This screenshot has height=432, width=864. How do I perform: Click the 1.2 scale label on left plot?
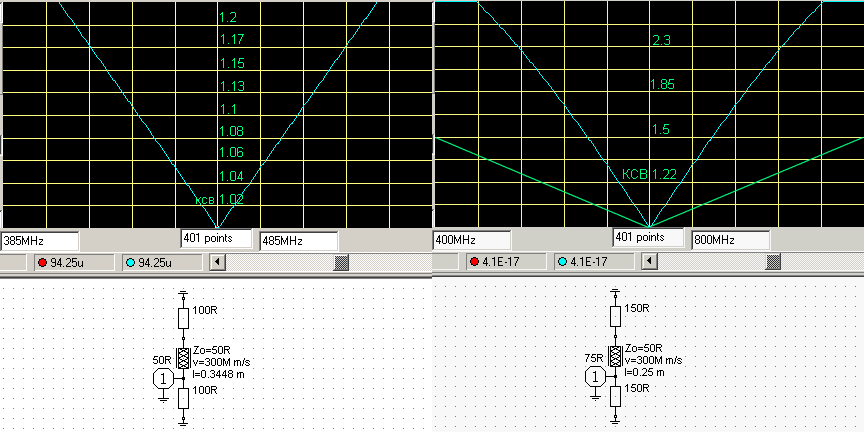(x=228, y=18)
